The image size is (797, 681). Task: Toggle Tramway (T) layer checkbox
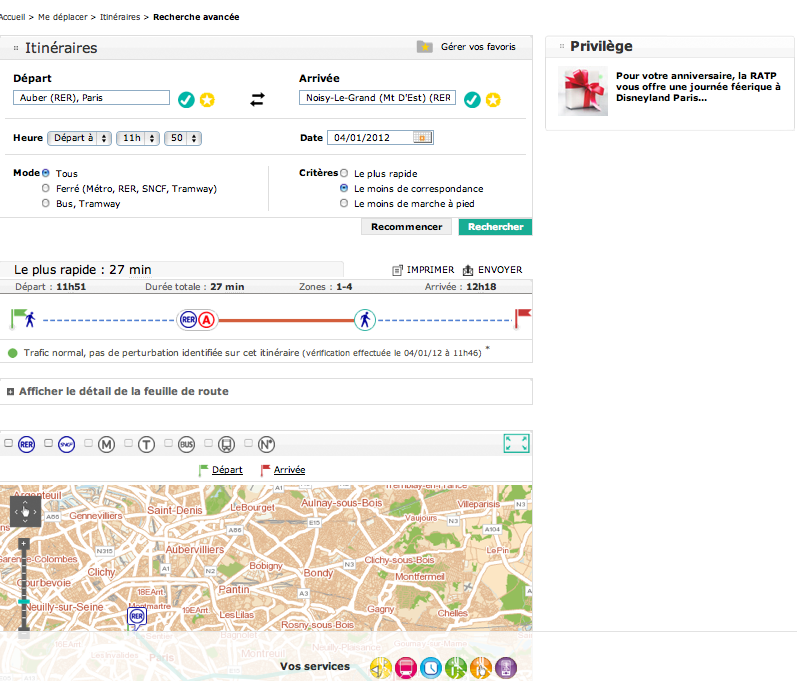(129, 443)
